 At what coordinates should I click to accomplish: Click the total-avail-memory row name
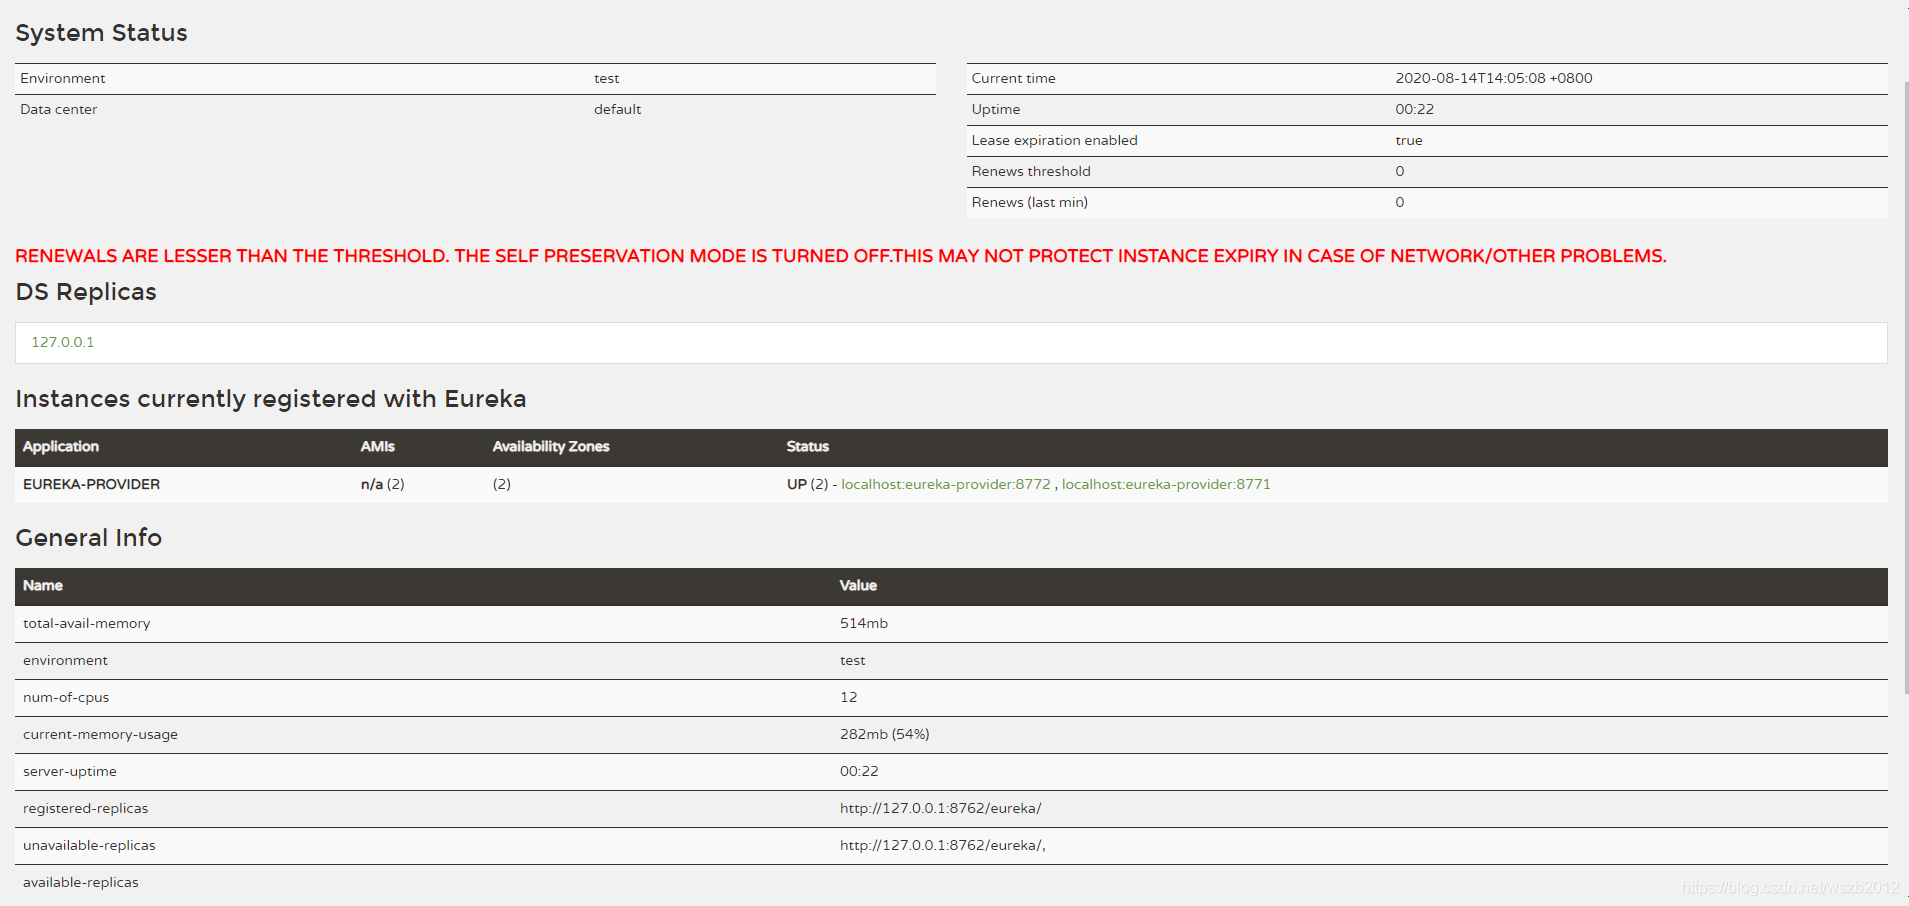tap(87, 624)
